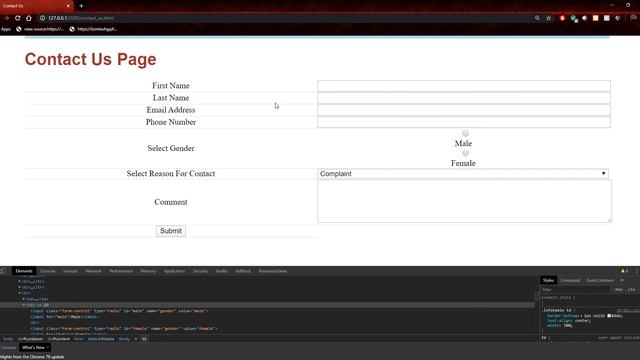
Task: Switch to the DevTools Application tab
Action: 174,271
